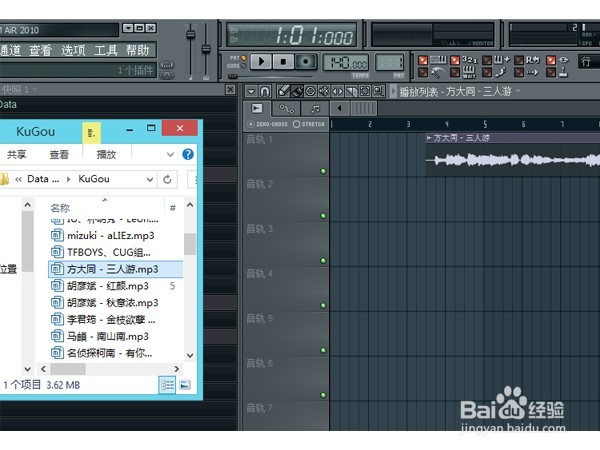Image resolution: width=600 pixels, height=450 pixels.
Task: Select the Paint brush tool in playlist toolbar
Action: tap(297, 91)
